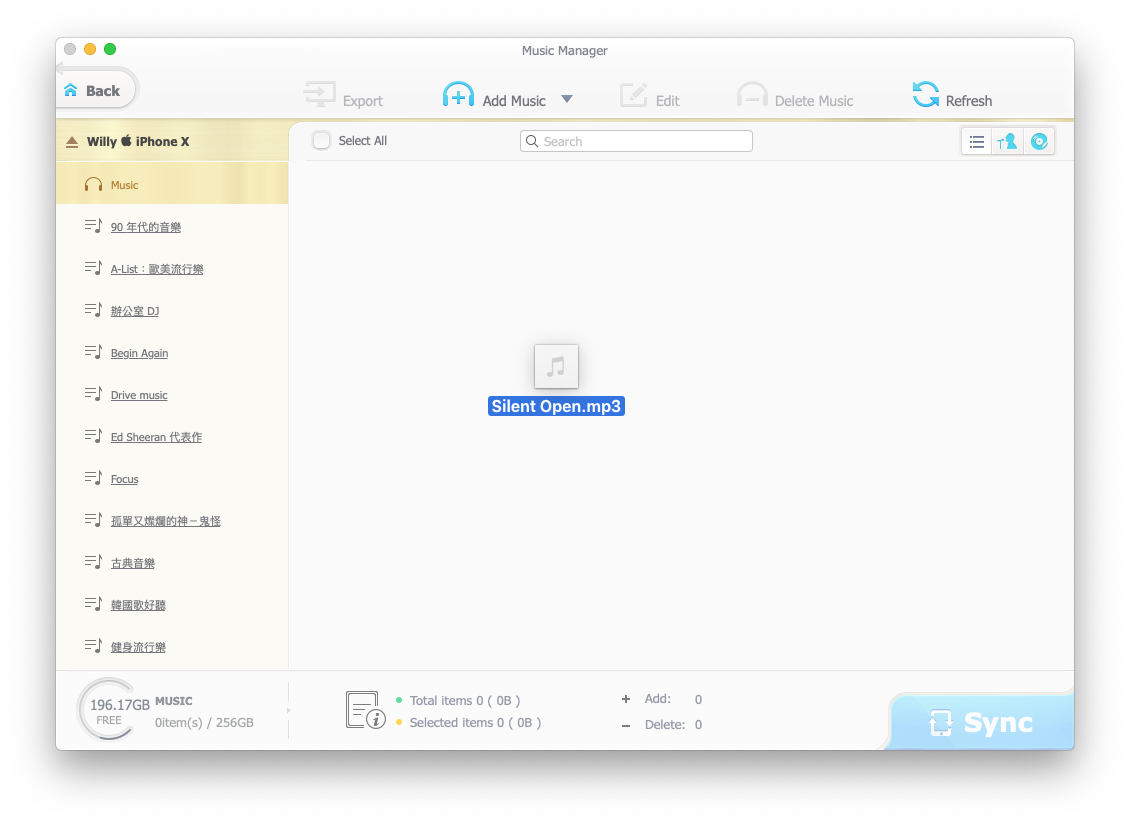This screenshot has width=1130, height=824.
Task: Click playlist icon beside 辦公室 DJ
Action: 93,309
